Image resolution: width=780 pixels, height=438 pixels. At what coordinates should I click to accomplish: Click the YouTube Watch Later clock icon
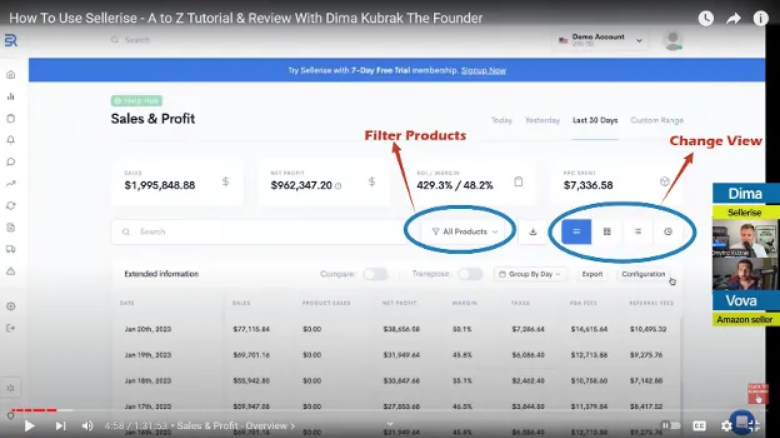click(x=706, y=18)
